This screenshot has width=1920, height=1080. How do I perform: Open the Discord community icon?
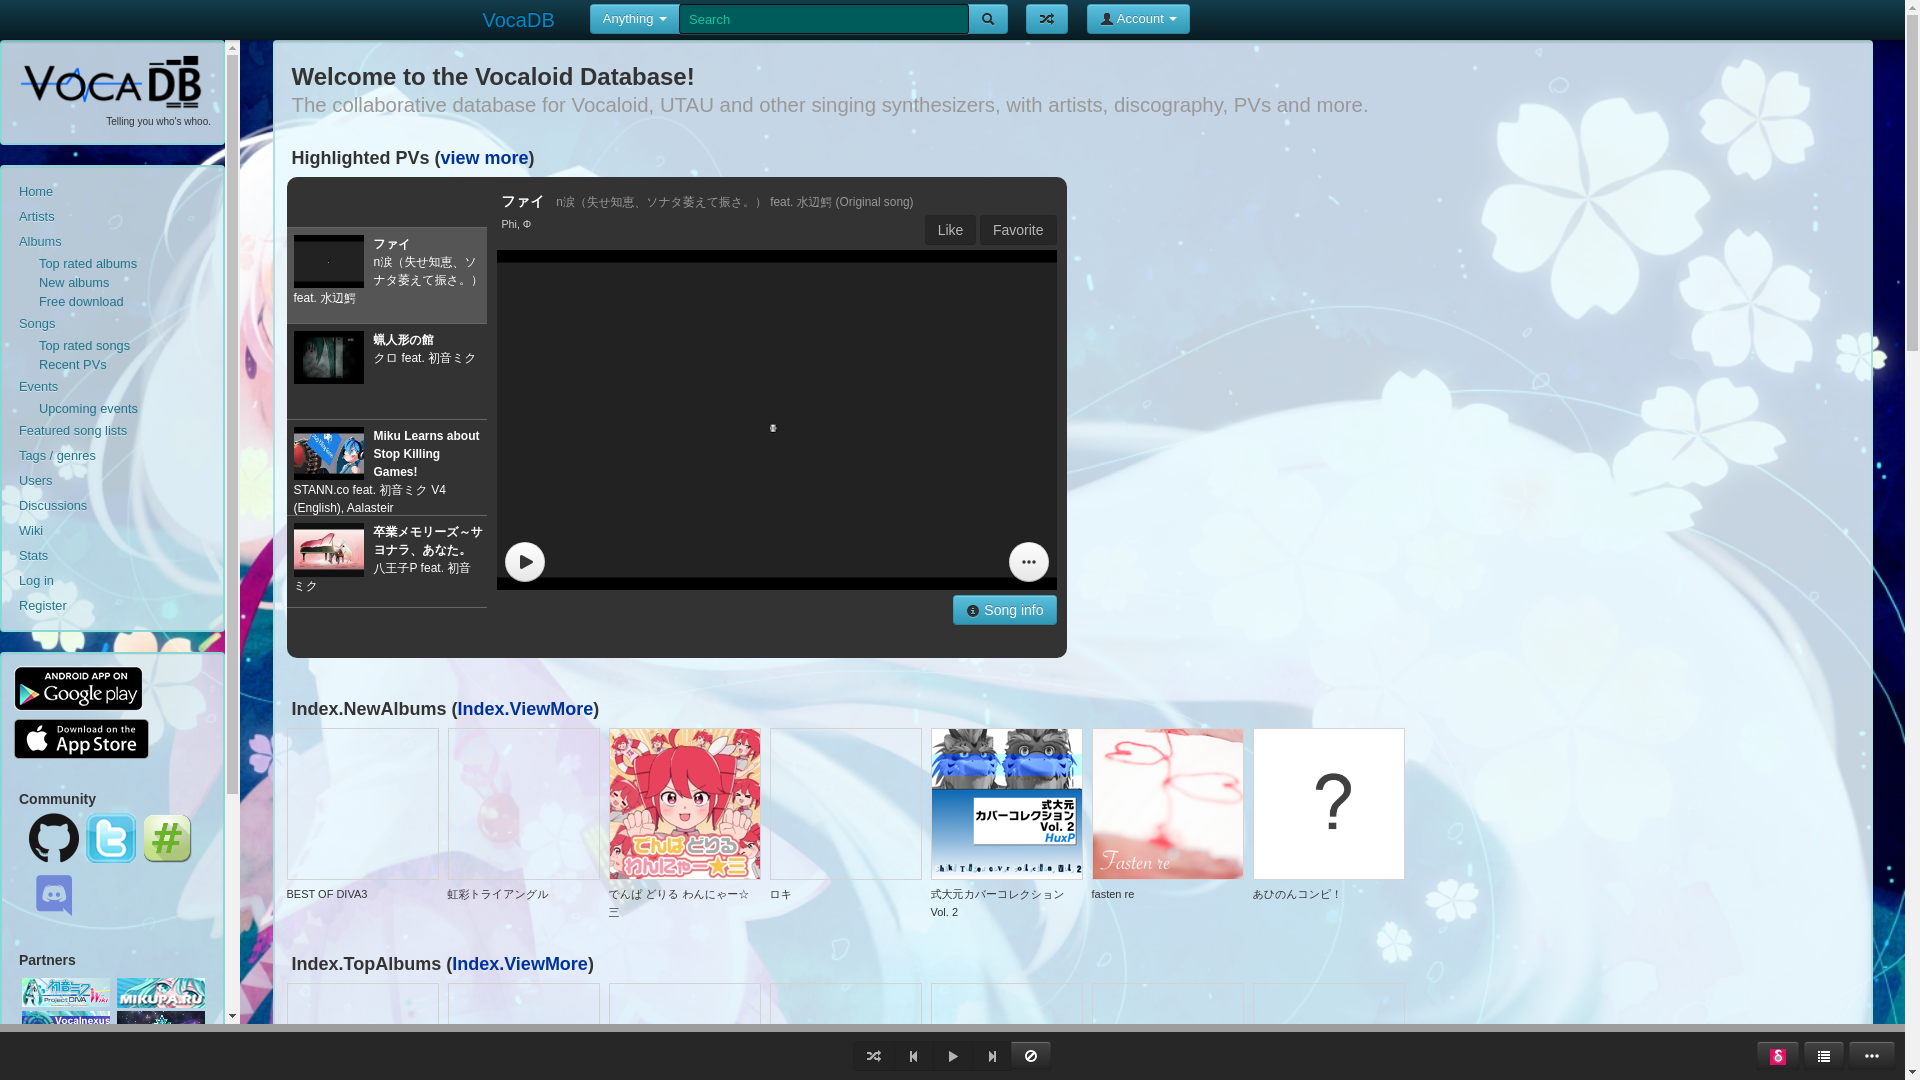[54, 895]
